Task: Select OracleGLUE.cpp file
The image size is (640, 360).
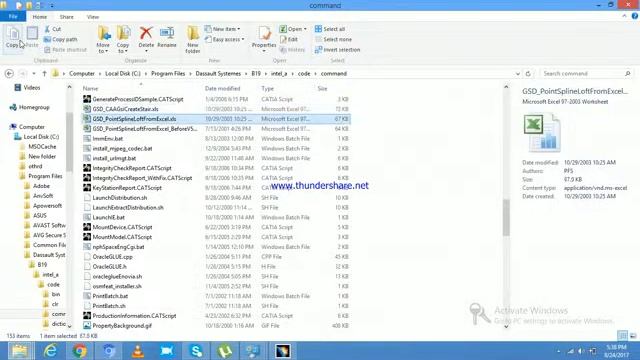Action: tap(112, 257)
